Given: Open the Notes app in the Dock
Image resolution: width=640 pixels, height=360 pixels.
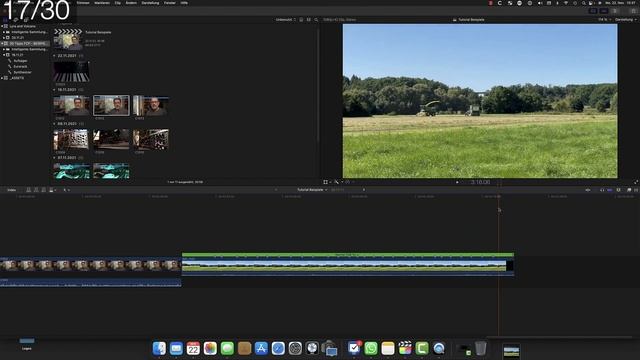Looking at the screenshot, I should coord(388,348).
